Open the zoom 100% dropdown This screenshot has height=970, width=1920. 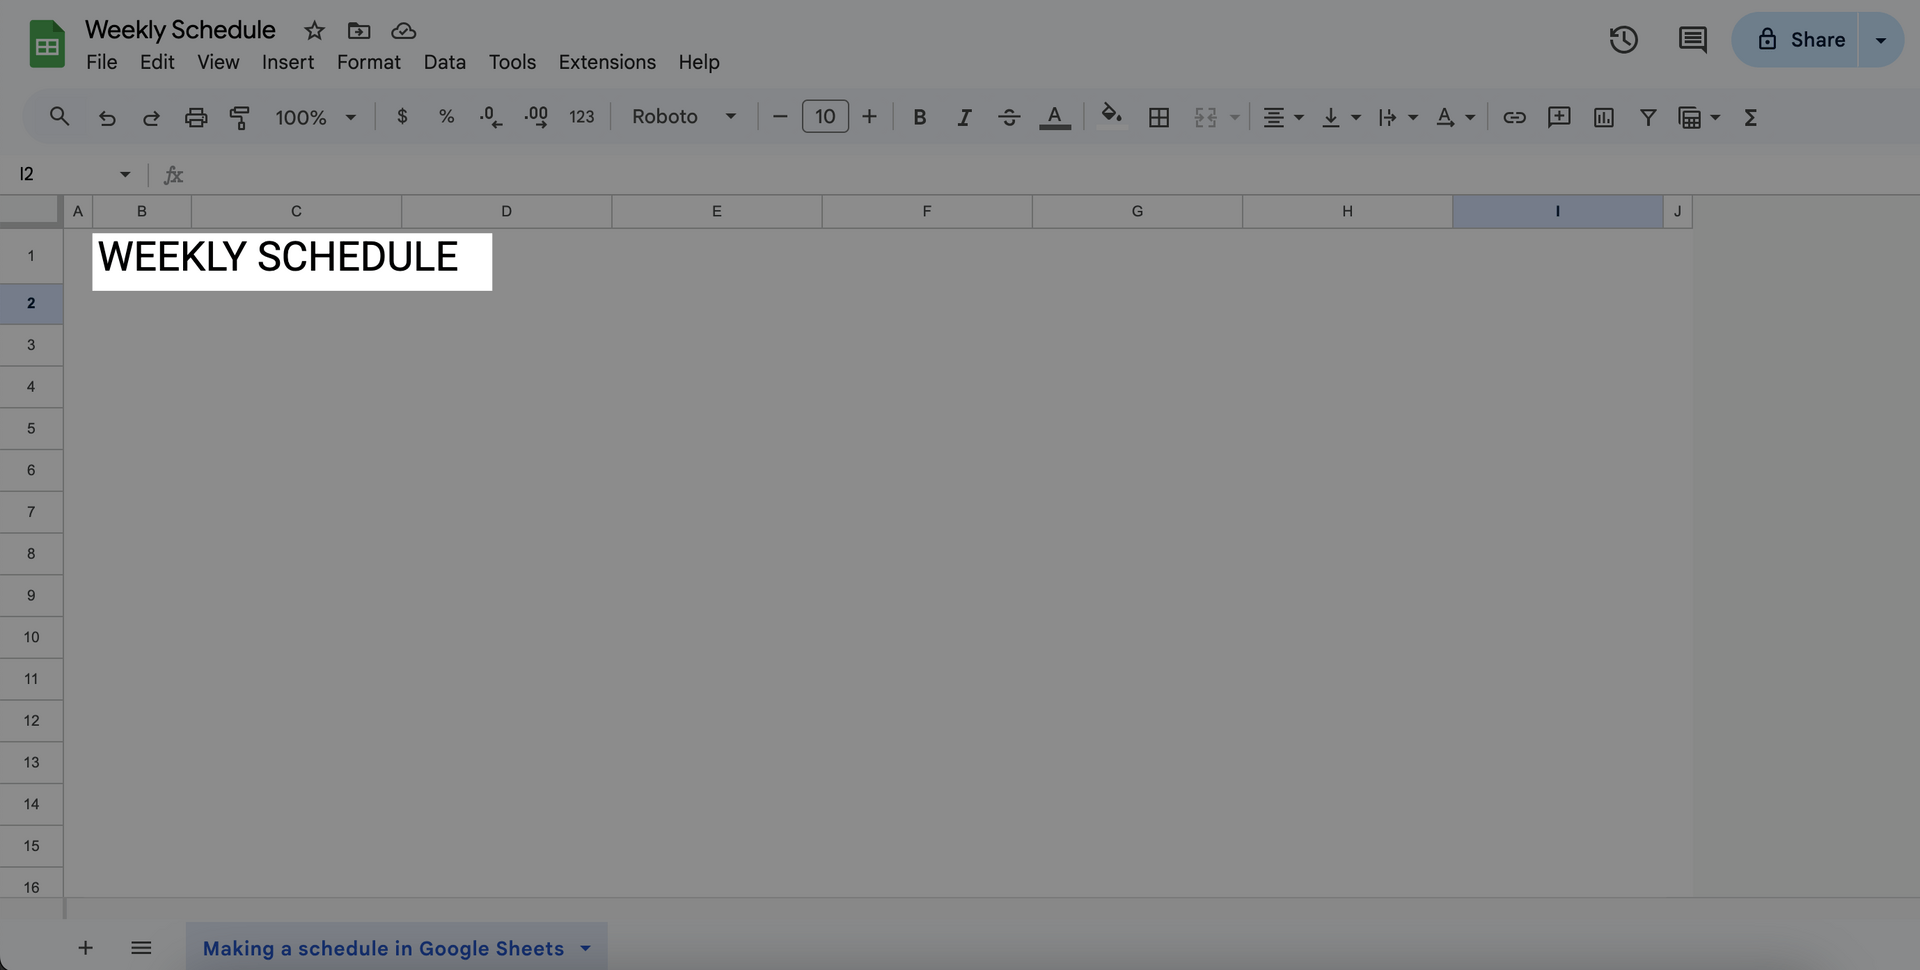[x=315, y=118]
